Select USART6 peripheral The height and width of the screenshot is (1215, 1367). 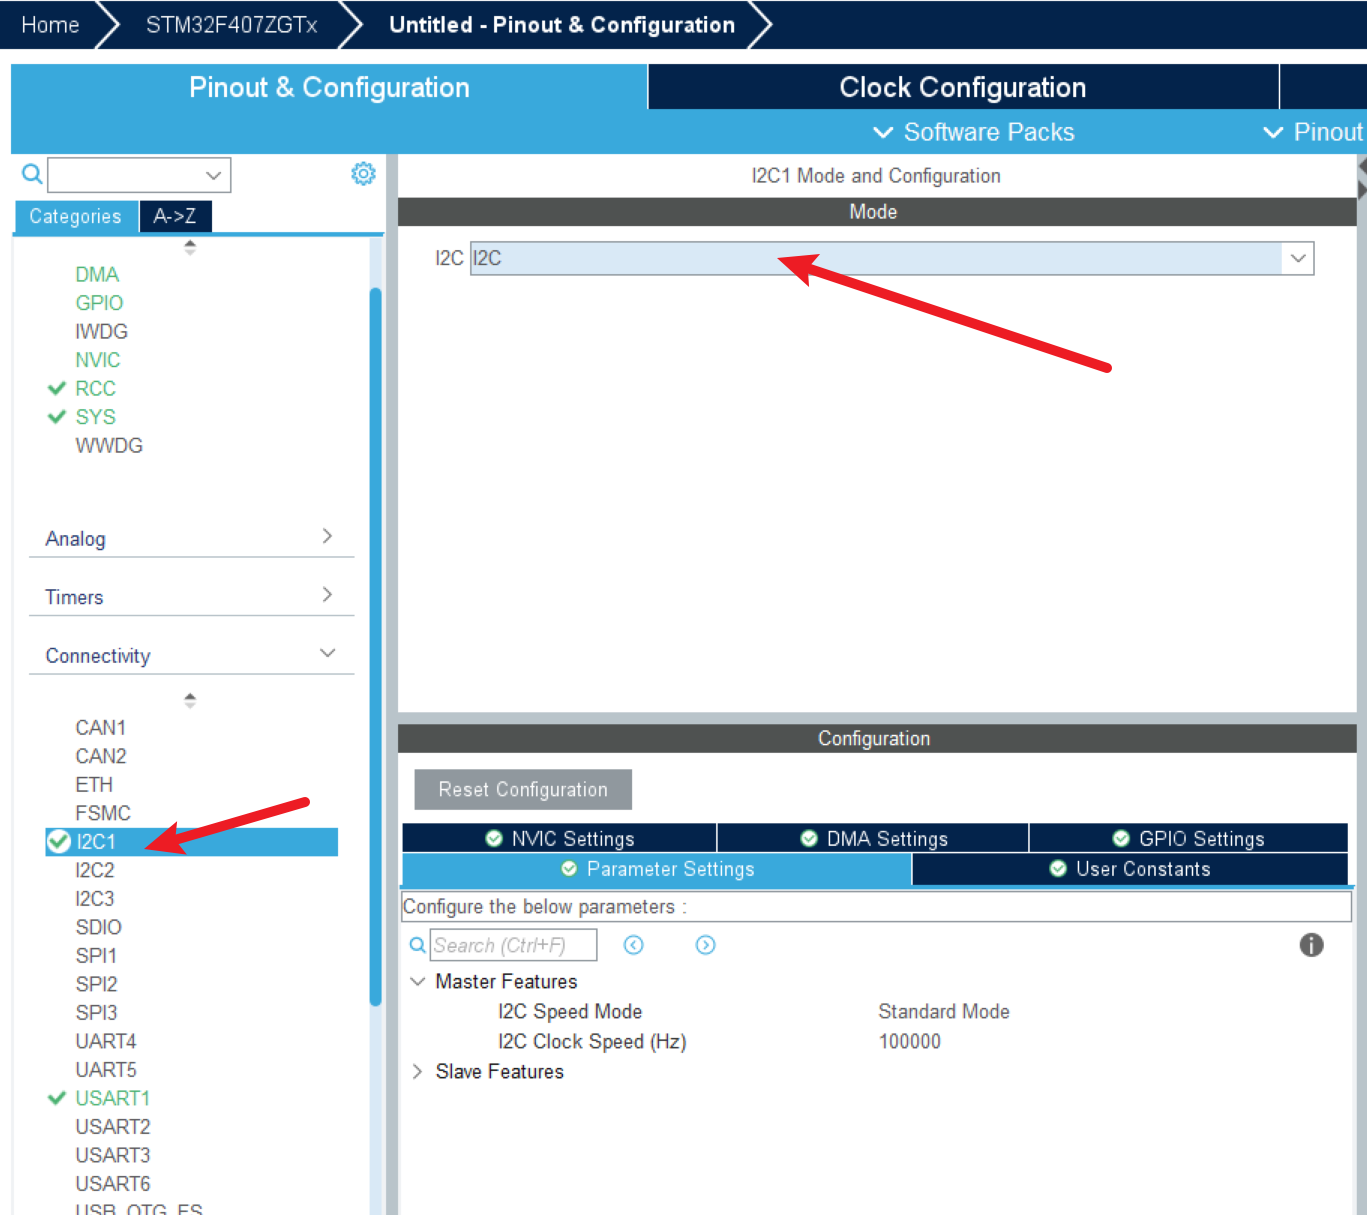pyautogui.click(x=112, y=1183)
